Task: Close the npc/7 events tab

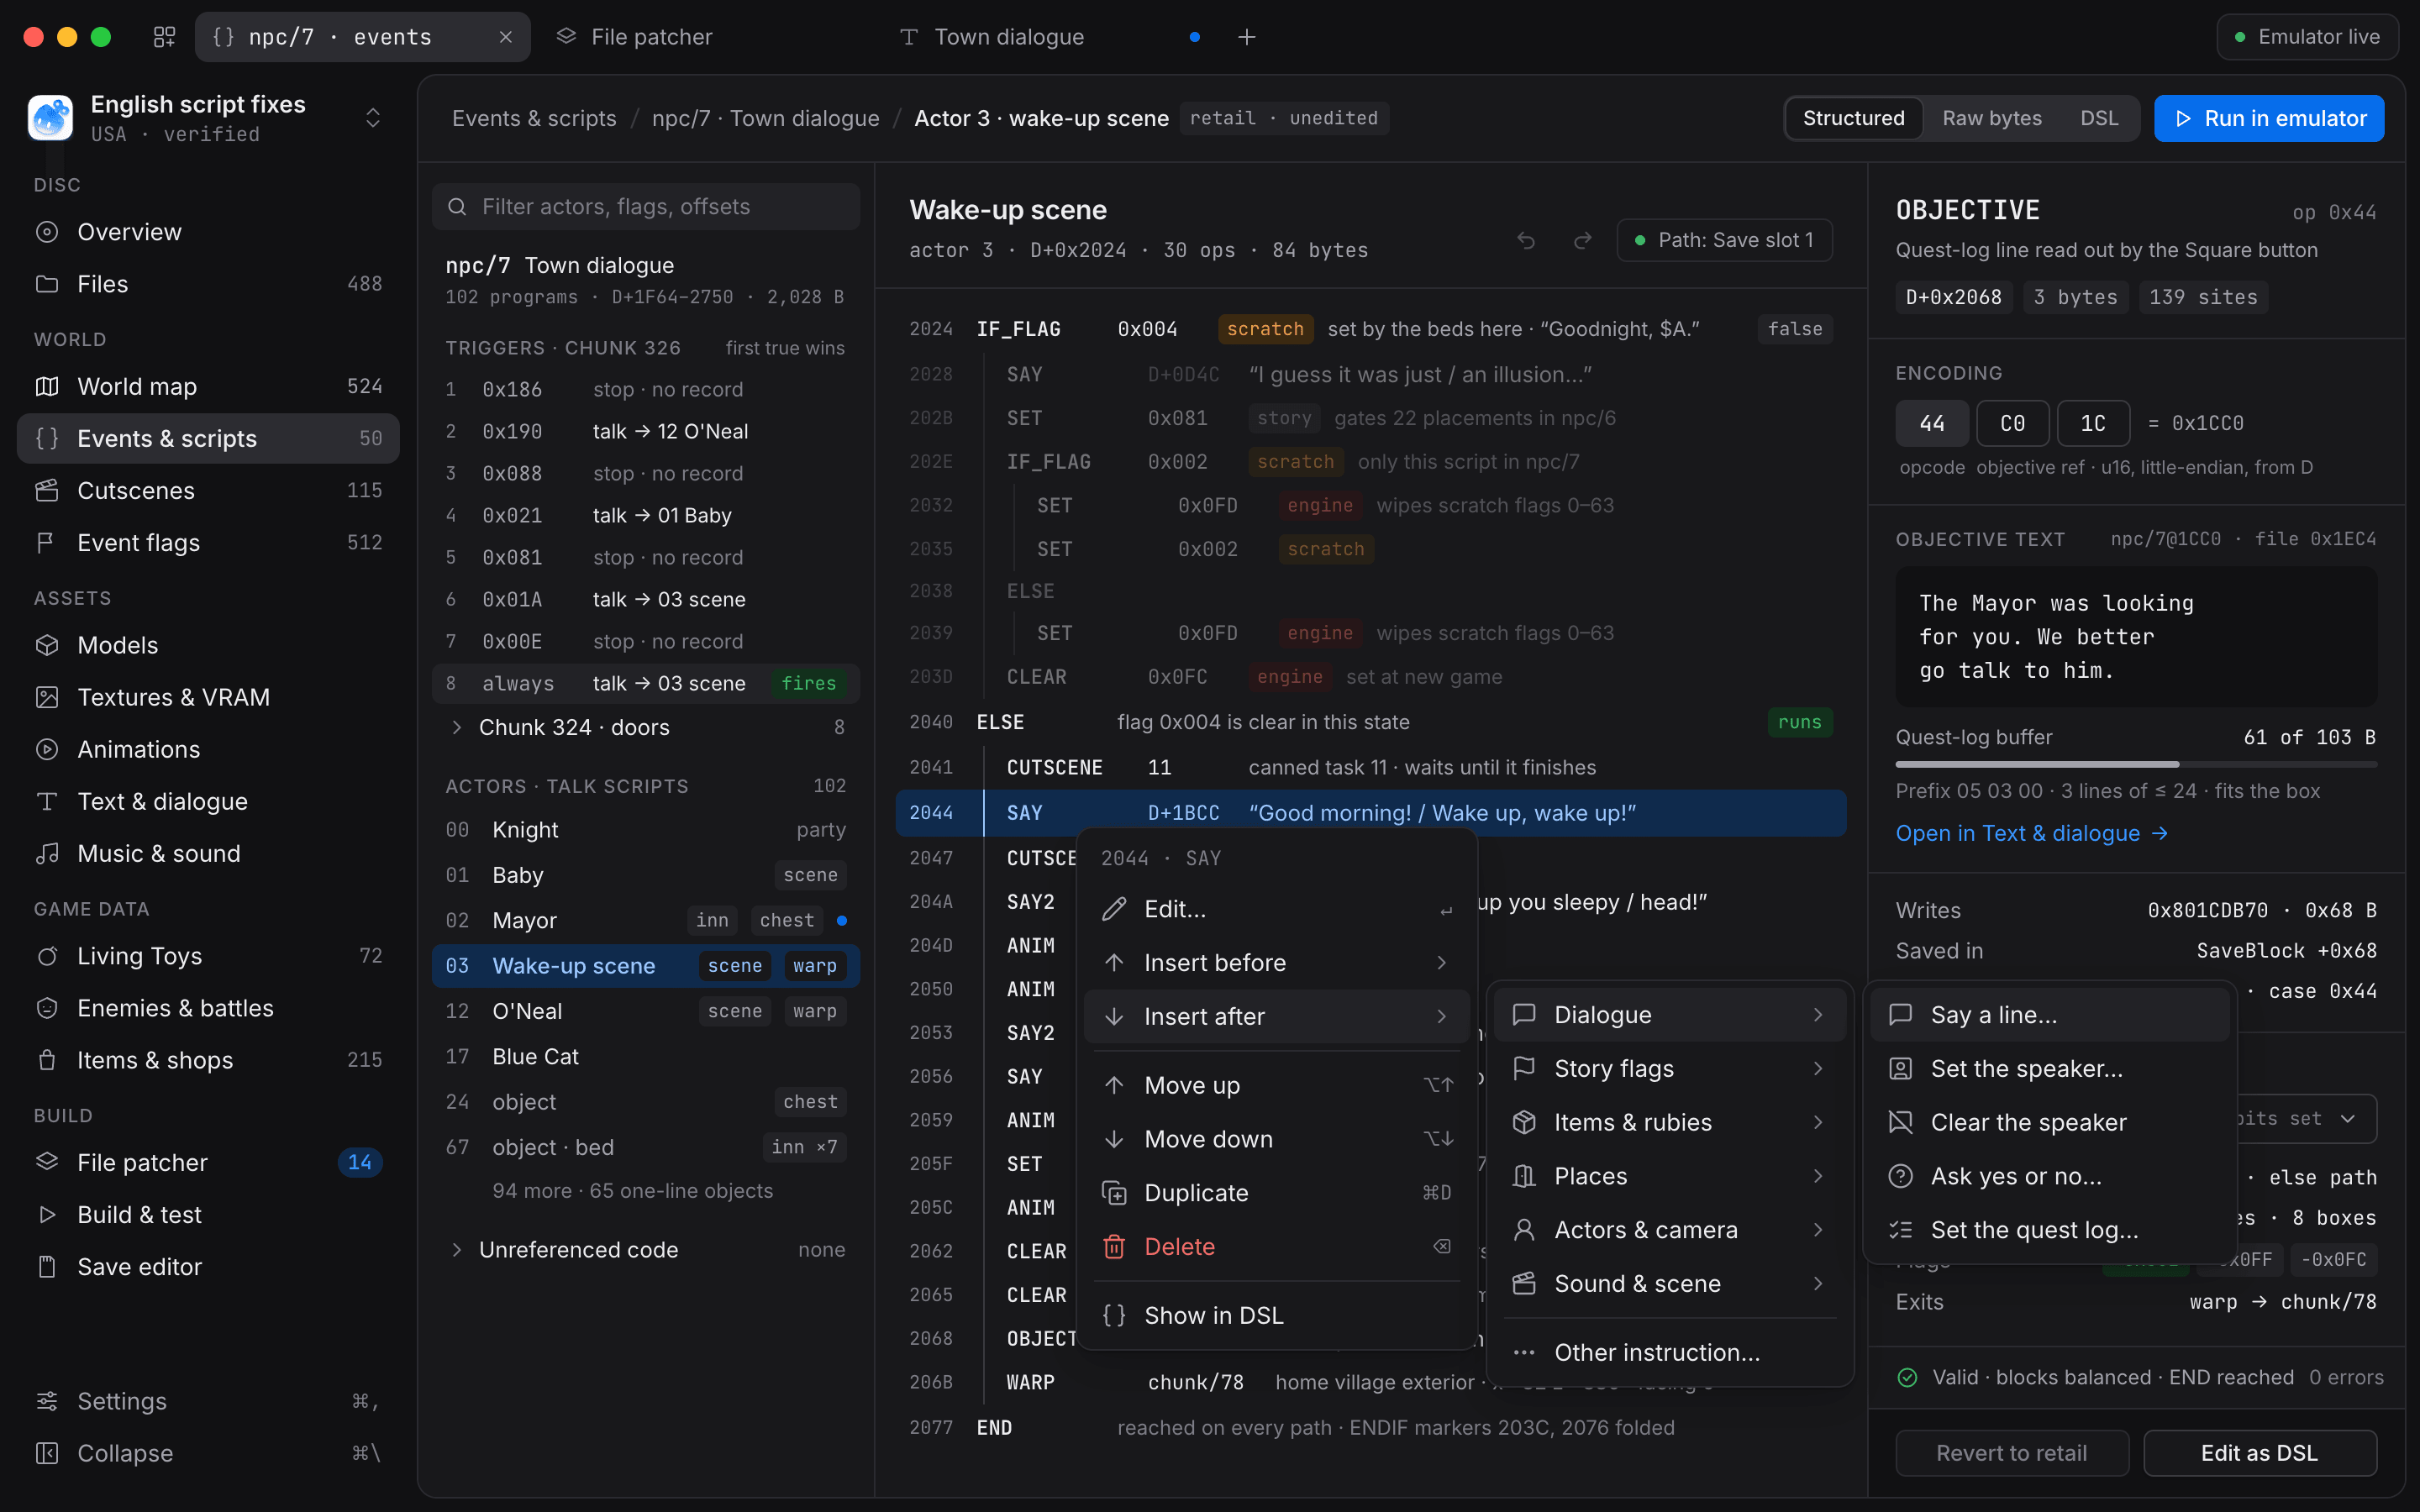Action: tap(505, 37)
